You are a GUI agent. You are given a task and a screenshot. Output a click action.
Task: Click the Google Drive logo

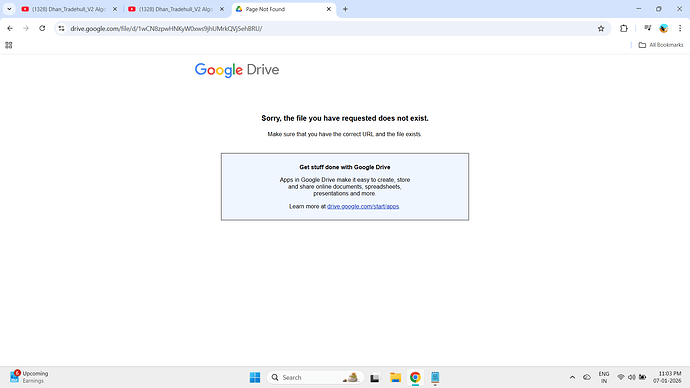tap(237, 70)
